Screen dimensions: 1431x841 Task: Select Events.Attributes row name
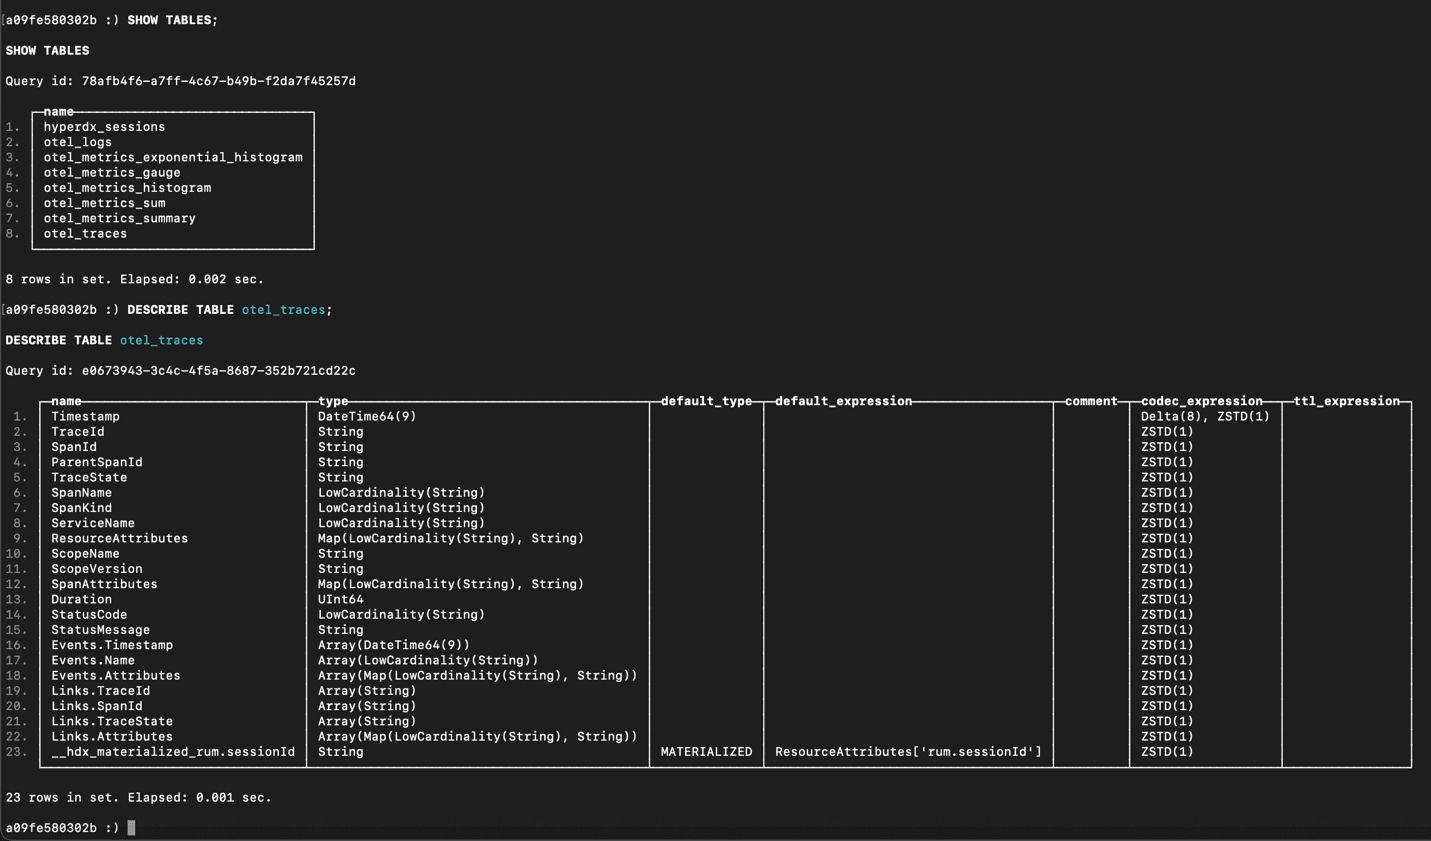pyautogui.click(x=116, y=675)
